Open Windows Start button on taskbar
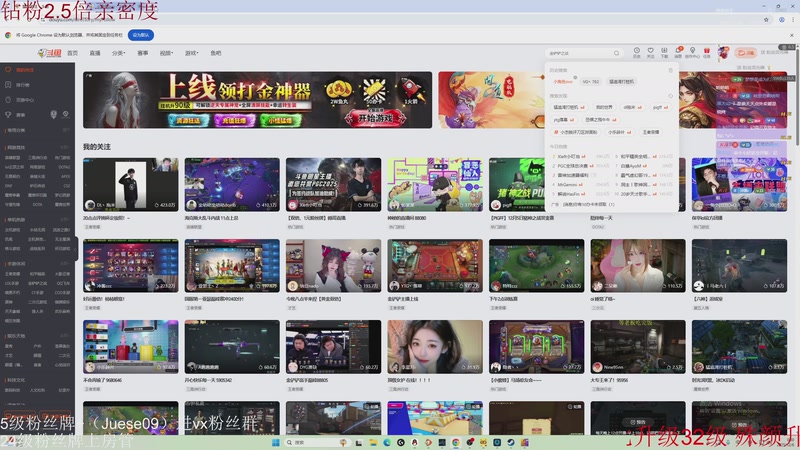800x450 pixels. [x=276, y=442]
